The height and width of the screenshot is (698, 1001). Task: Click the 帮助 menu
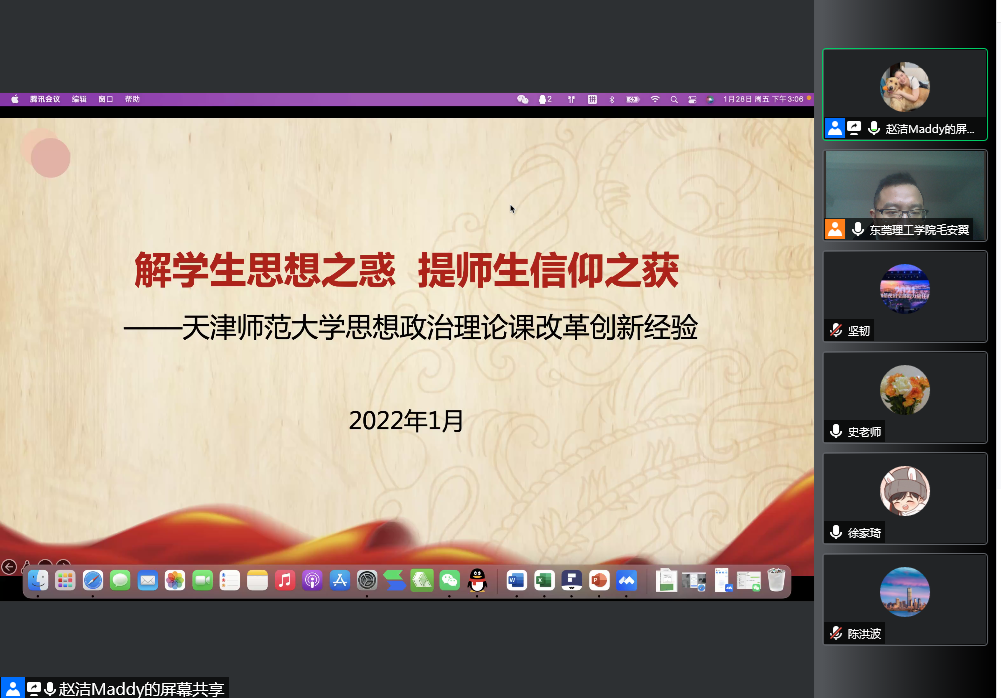click(x=132, y=99)
